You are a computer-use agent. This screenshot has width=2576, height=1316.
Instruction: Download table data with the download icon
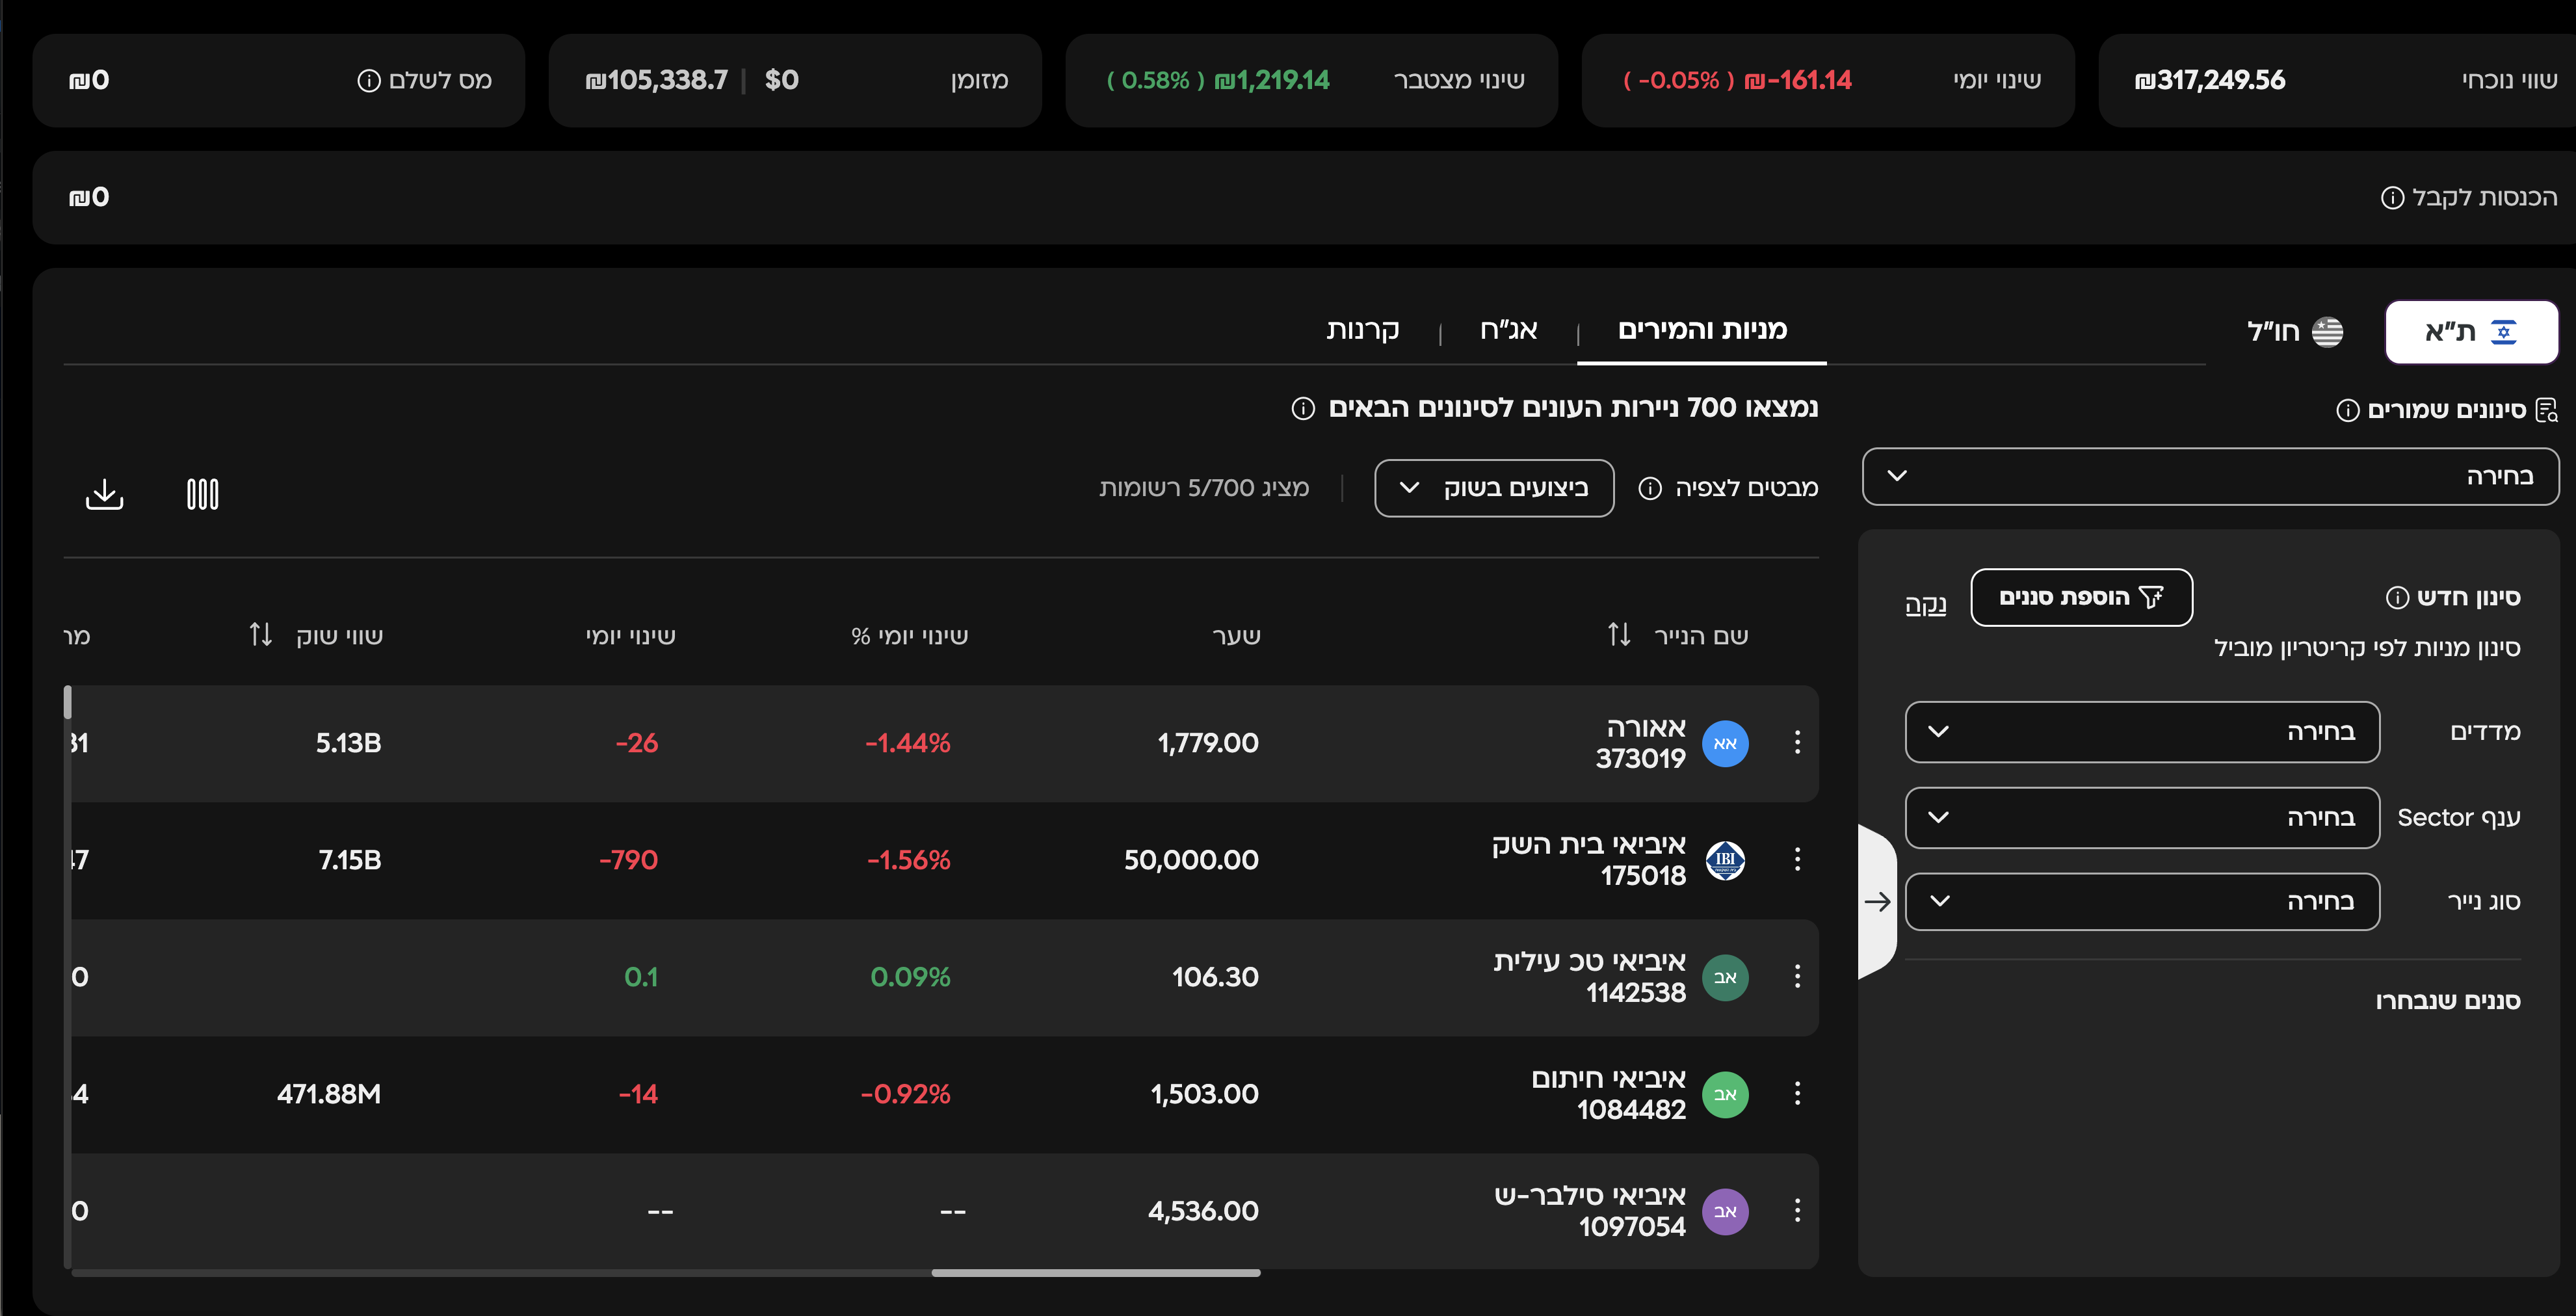[x=104, y=493]
